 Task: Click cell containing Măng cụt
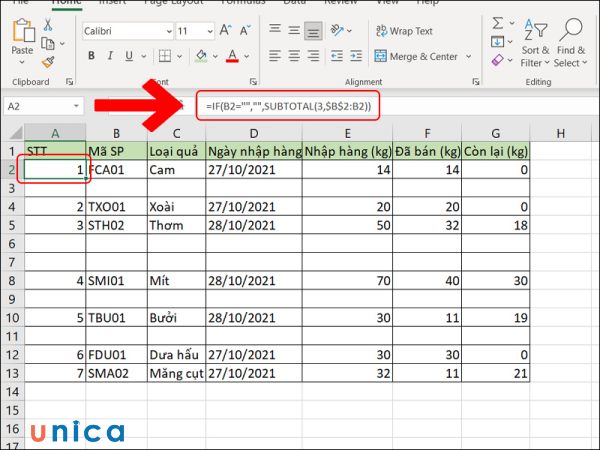(x=176, y=373)
